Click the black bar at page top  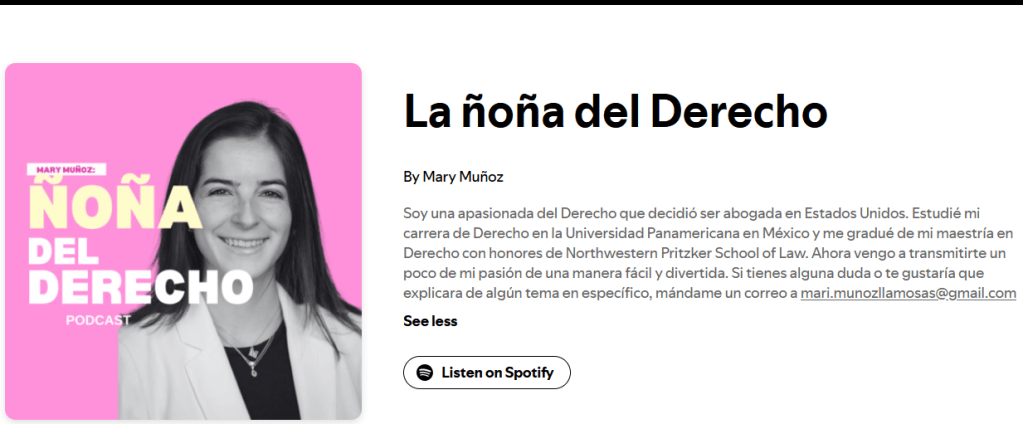[512, 3]
